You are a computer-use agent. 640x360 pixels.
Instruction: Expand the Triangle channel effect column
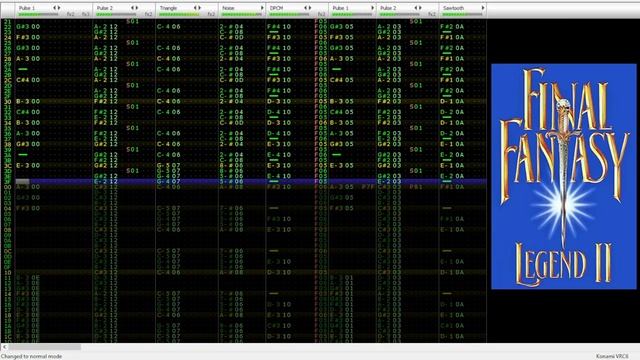(200, 8)
